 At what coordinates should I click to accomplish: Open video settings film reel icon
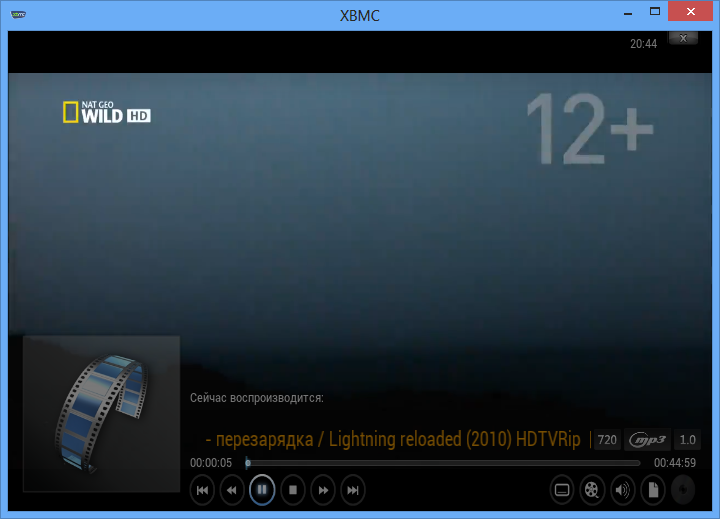pos(592,490)
